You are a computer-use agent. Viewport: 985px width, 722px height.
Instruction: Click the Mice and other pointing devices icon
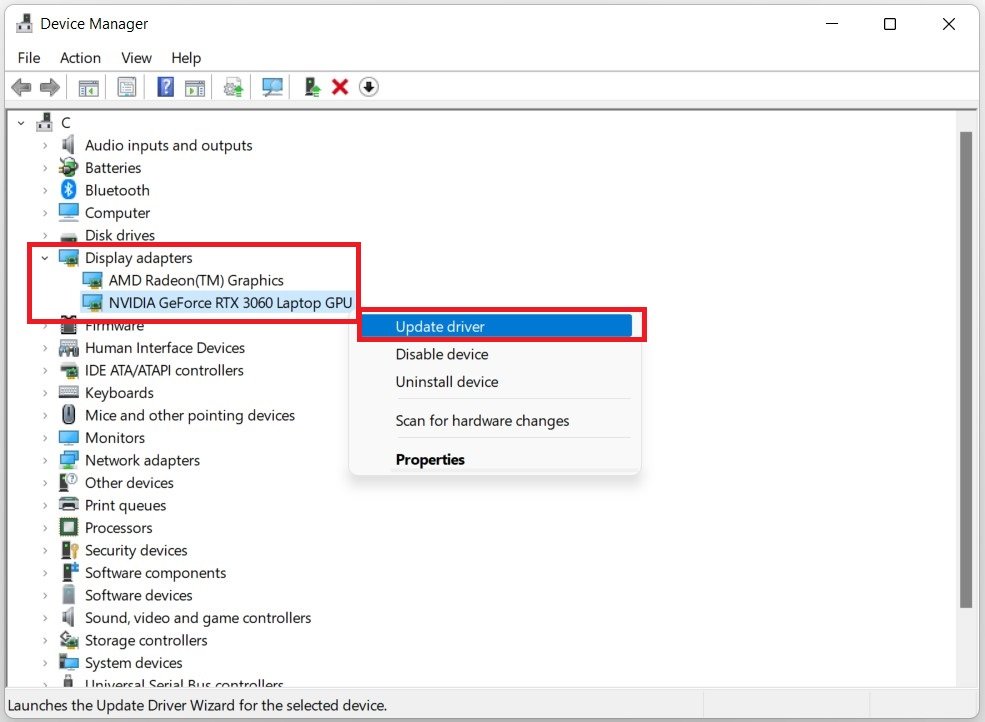pos(68,415)
